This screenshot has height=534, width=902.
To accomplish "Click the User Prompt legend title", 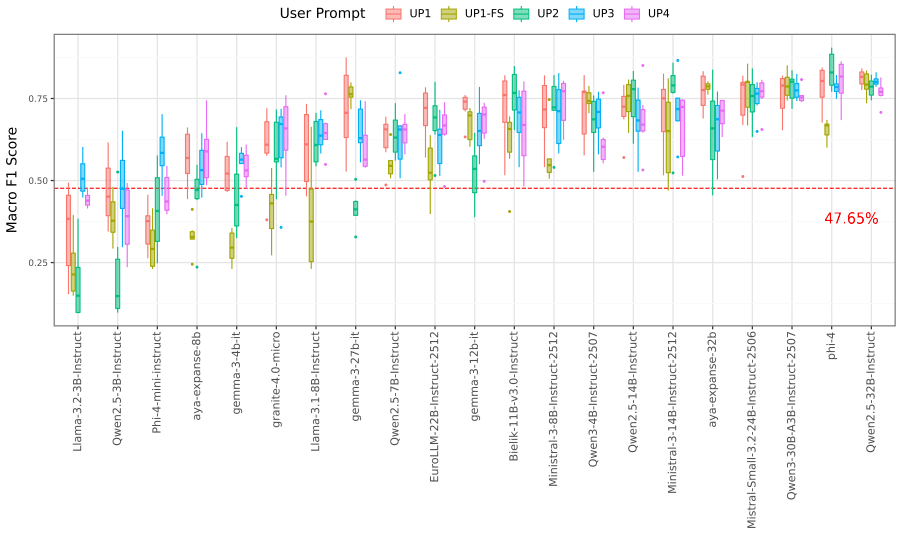I will click(322, 13).
